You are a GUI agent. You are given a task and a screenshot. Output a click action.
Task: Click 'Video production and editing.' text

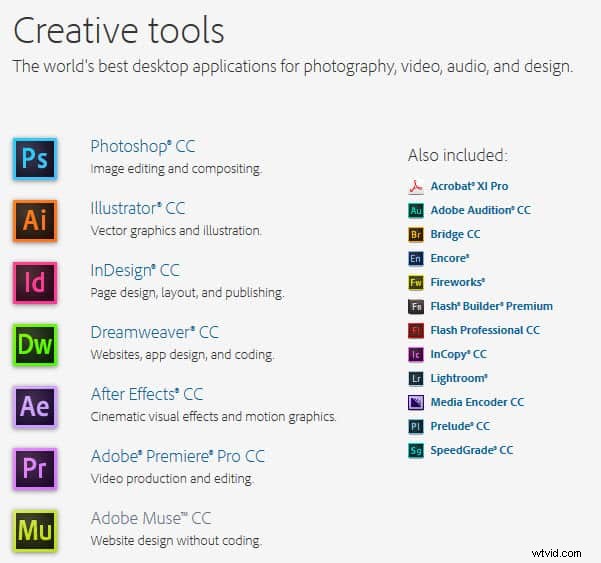pyautogui.click(x=172, y=479)
